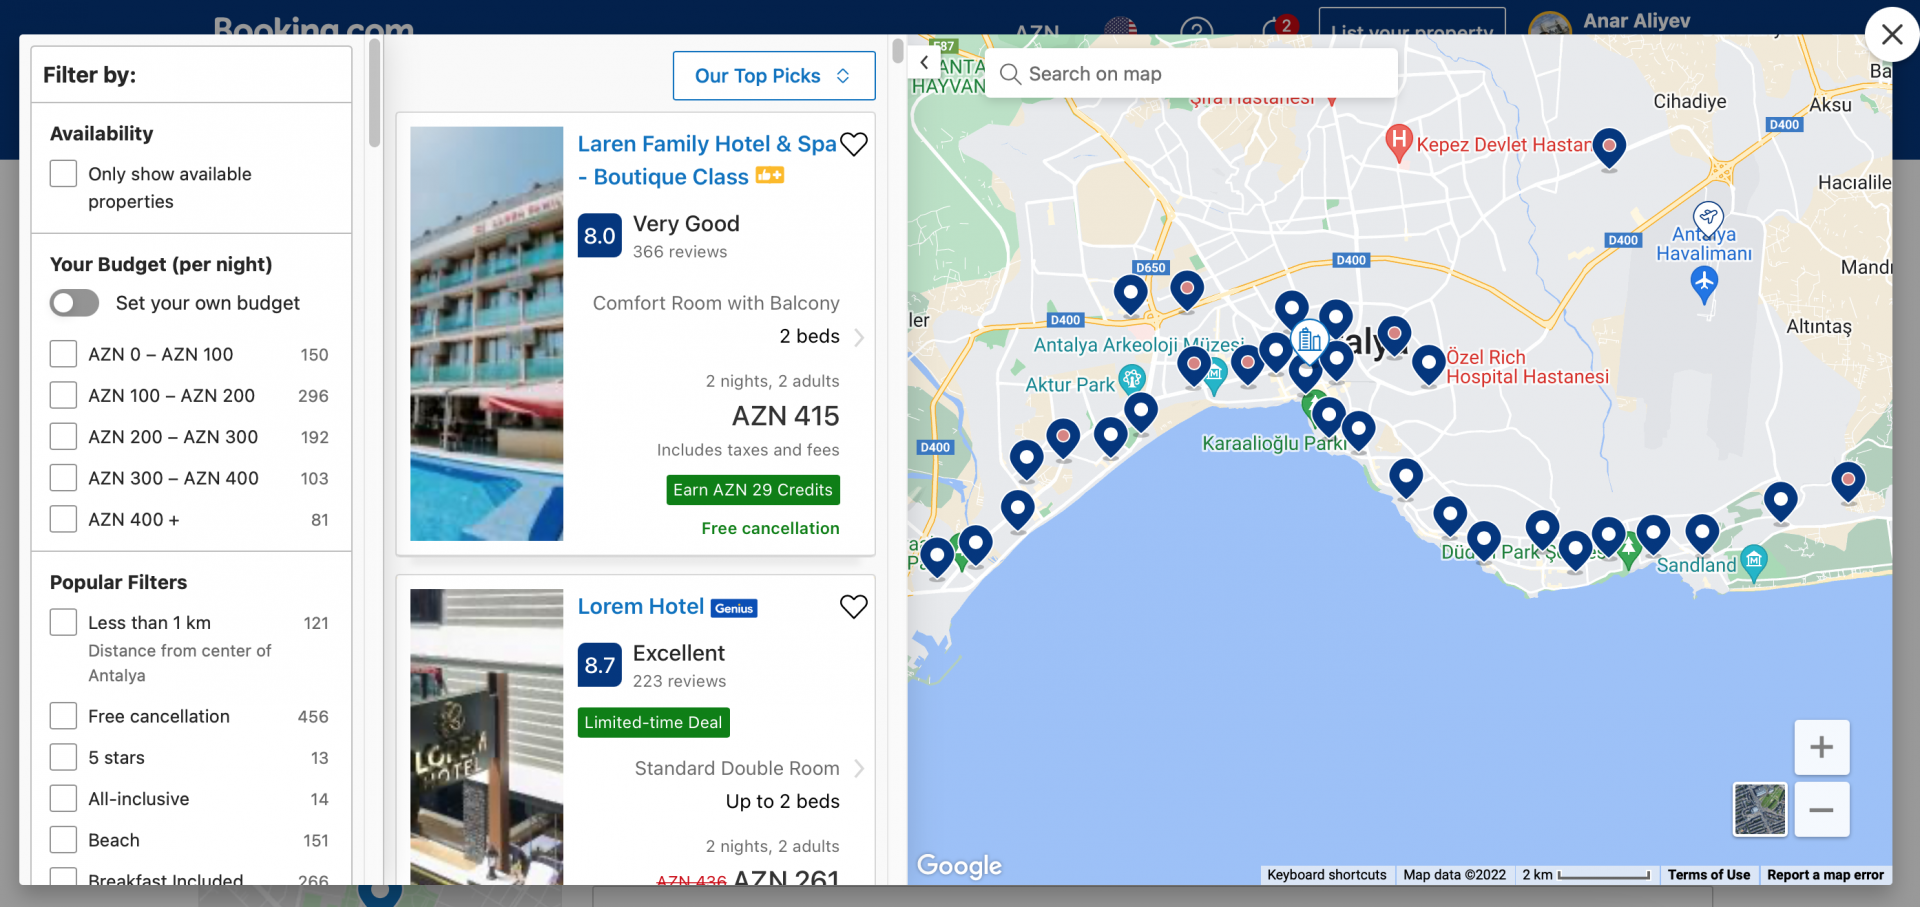Click hotel pin near Özel Rich Hospital
The image size is (1920, 907).
1428,364
